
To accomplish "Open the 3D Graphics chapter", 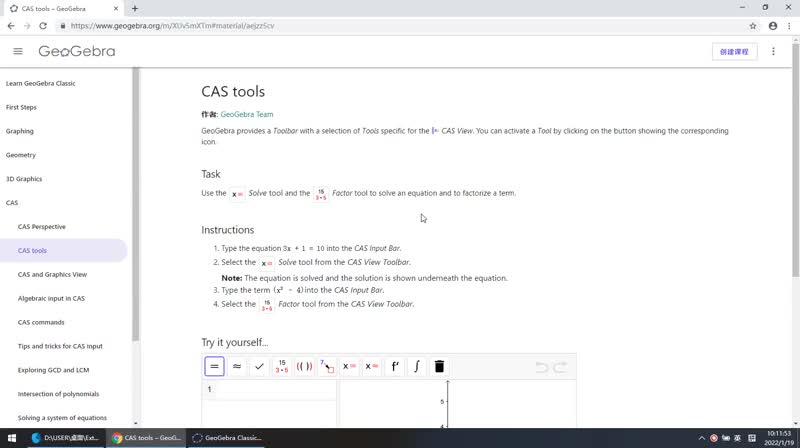I will (24, 179).
